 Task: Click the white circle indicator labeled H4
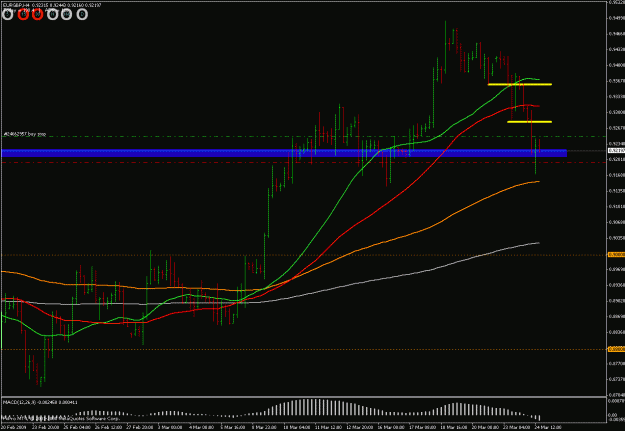(x=67, y=15)
